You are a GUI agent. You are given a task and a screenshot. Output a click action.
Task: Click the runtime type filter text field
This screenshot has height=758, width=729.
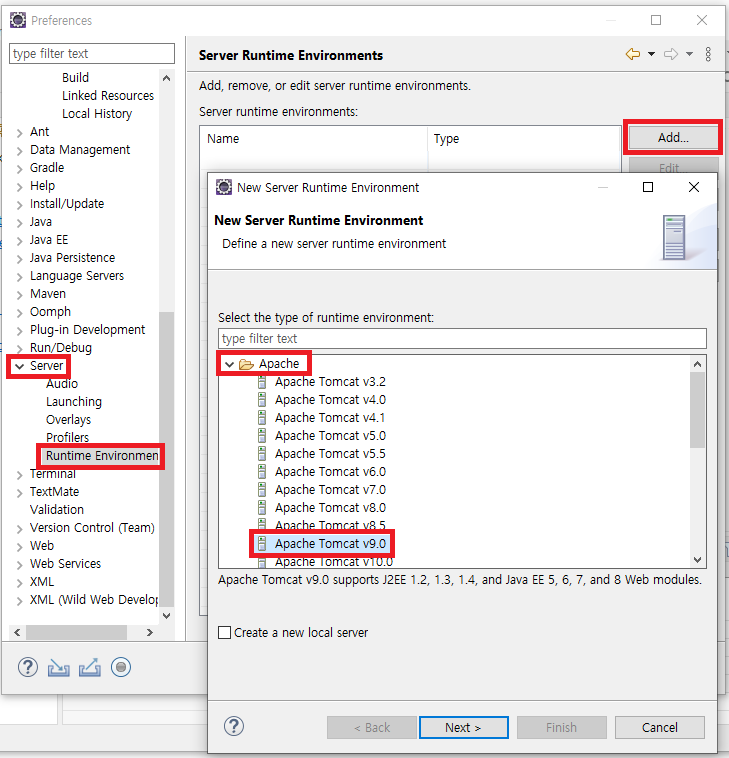click(462, 338)
